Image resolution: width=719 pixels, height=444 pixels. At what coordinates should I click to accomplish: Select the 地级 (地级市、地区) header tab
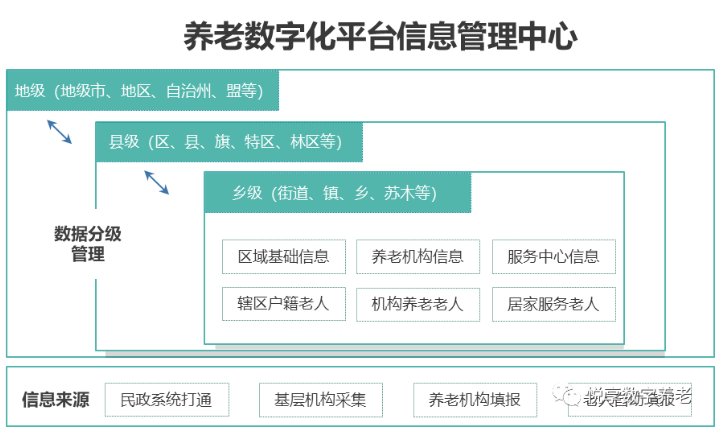140,91
